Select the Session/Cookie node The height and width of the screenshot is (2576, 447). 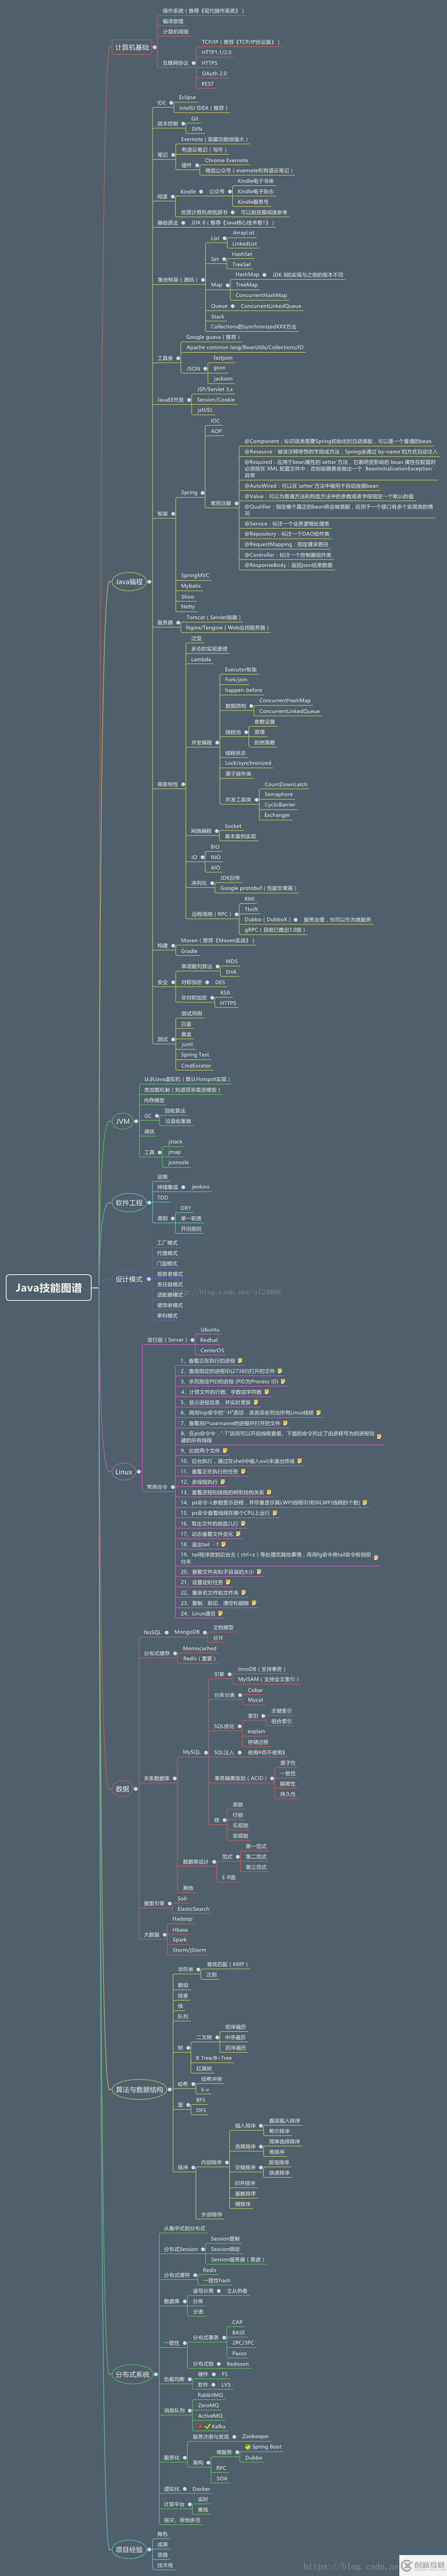(x=216, y=400)
